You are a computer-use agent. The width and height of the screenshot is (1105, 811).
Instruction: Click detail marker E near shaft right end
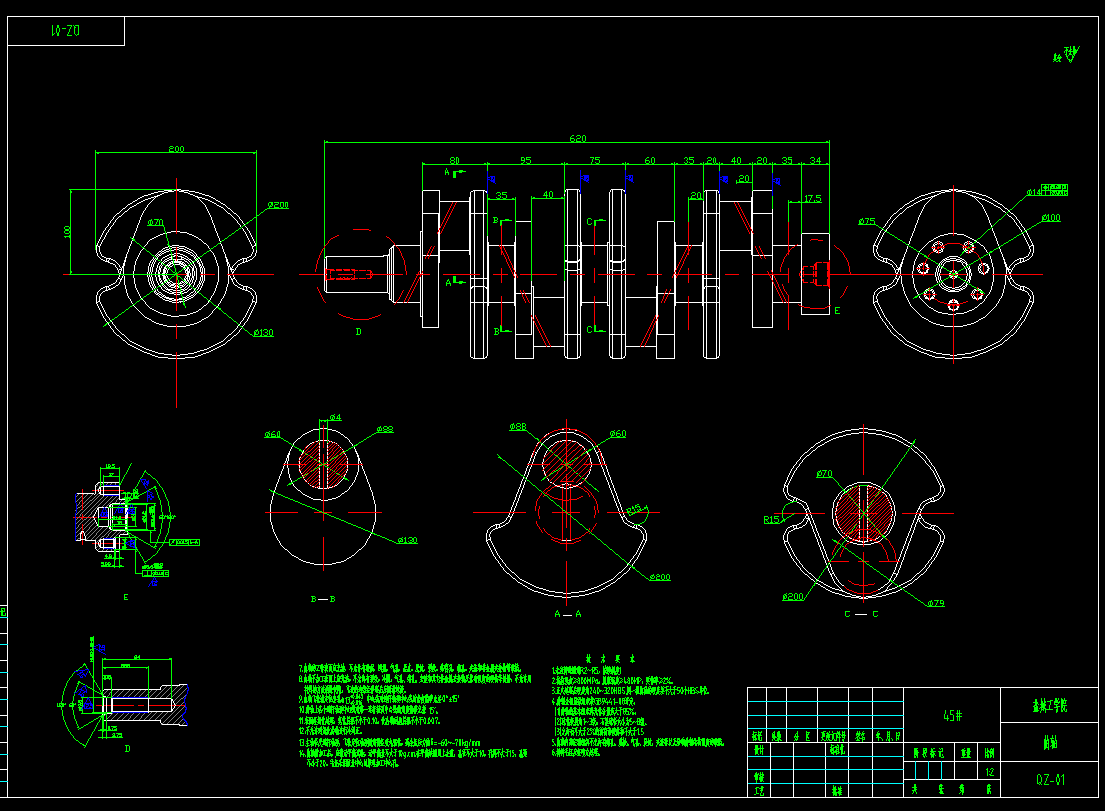837,310
